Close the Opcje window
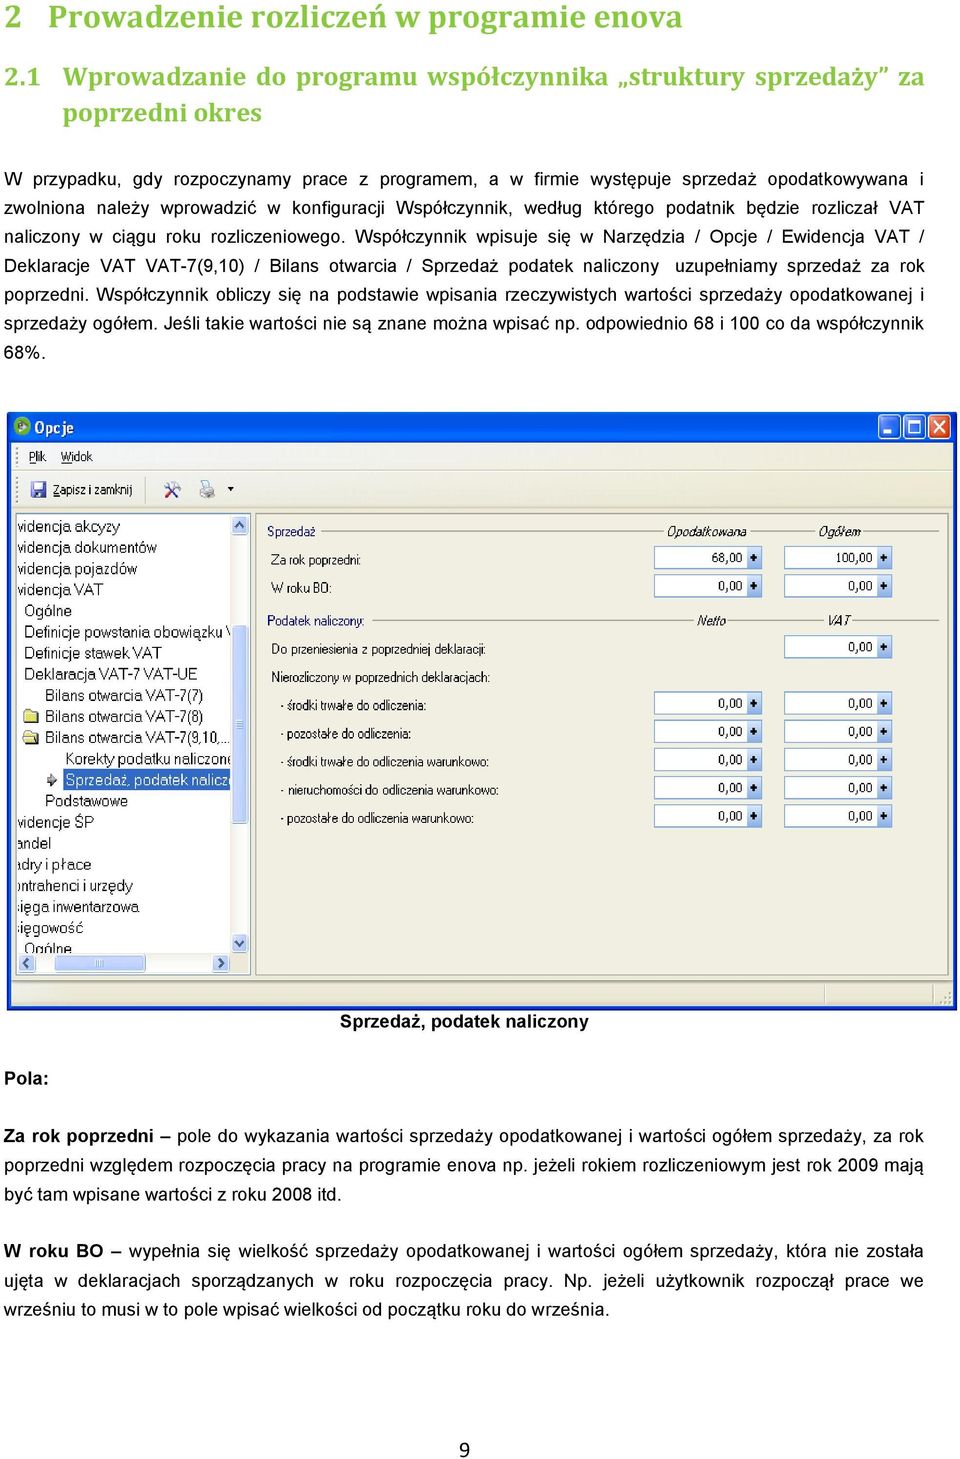This screenshot has height=1459, width=960. 939,427
